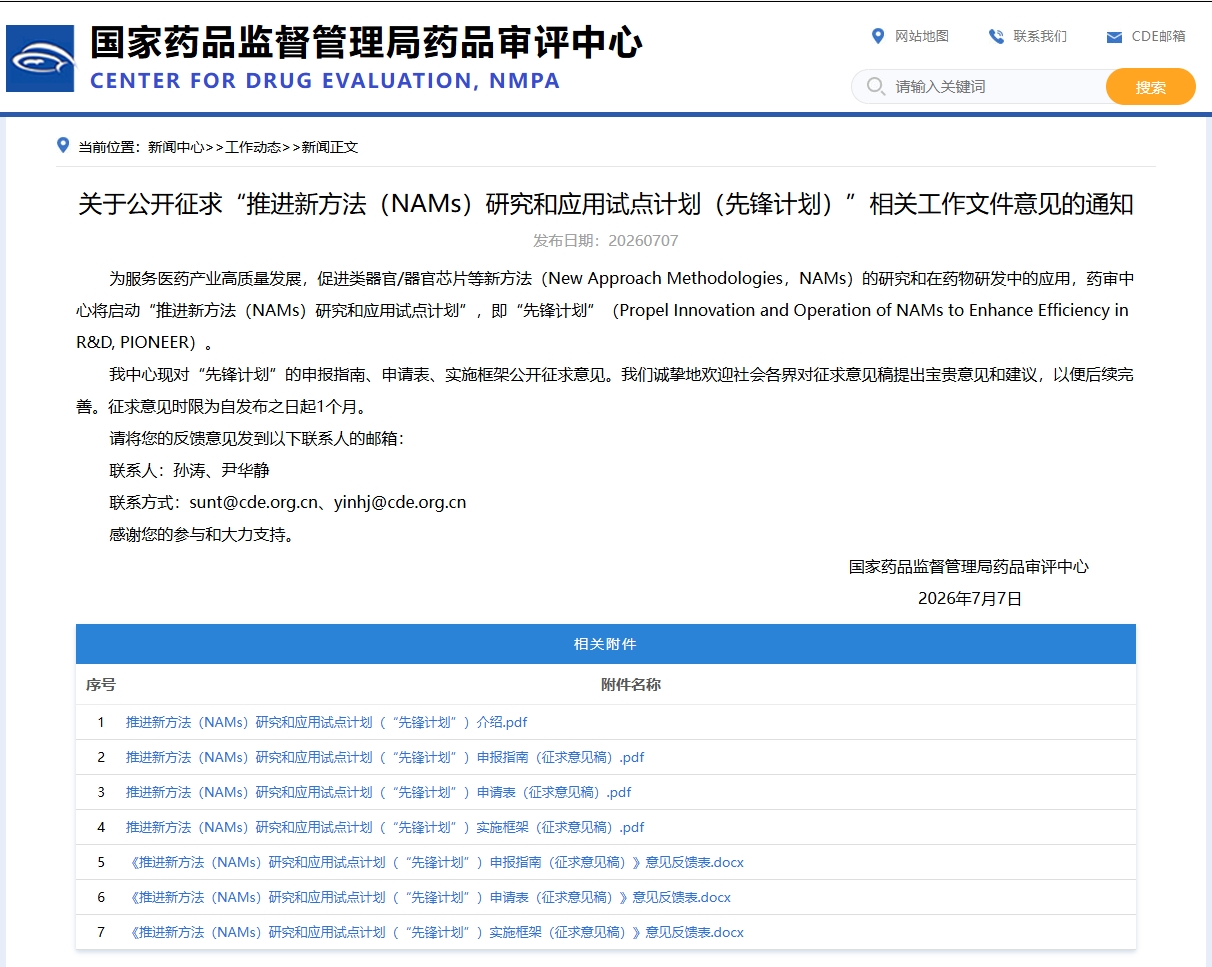This screenshot has height=967, width=1212.
Task: Open attachment 3 申请表 (征求意见稿).pdf
Action: point(378,792)
